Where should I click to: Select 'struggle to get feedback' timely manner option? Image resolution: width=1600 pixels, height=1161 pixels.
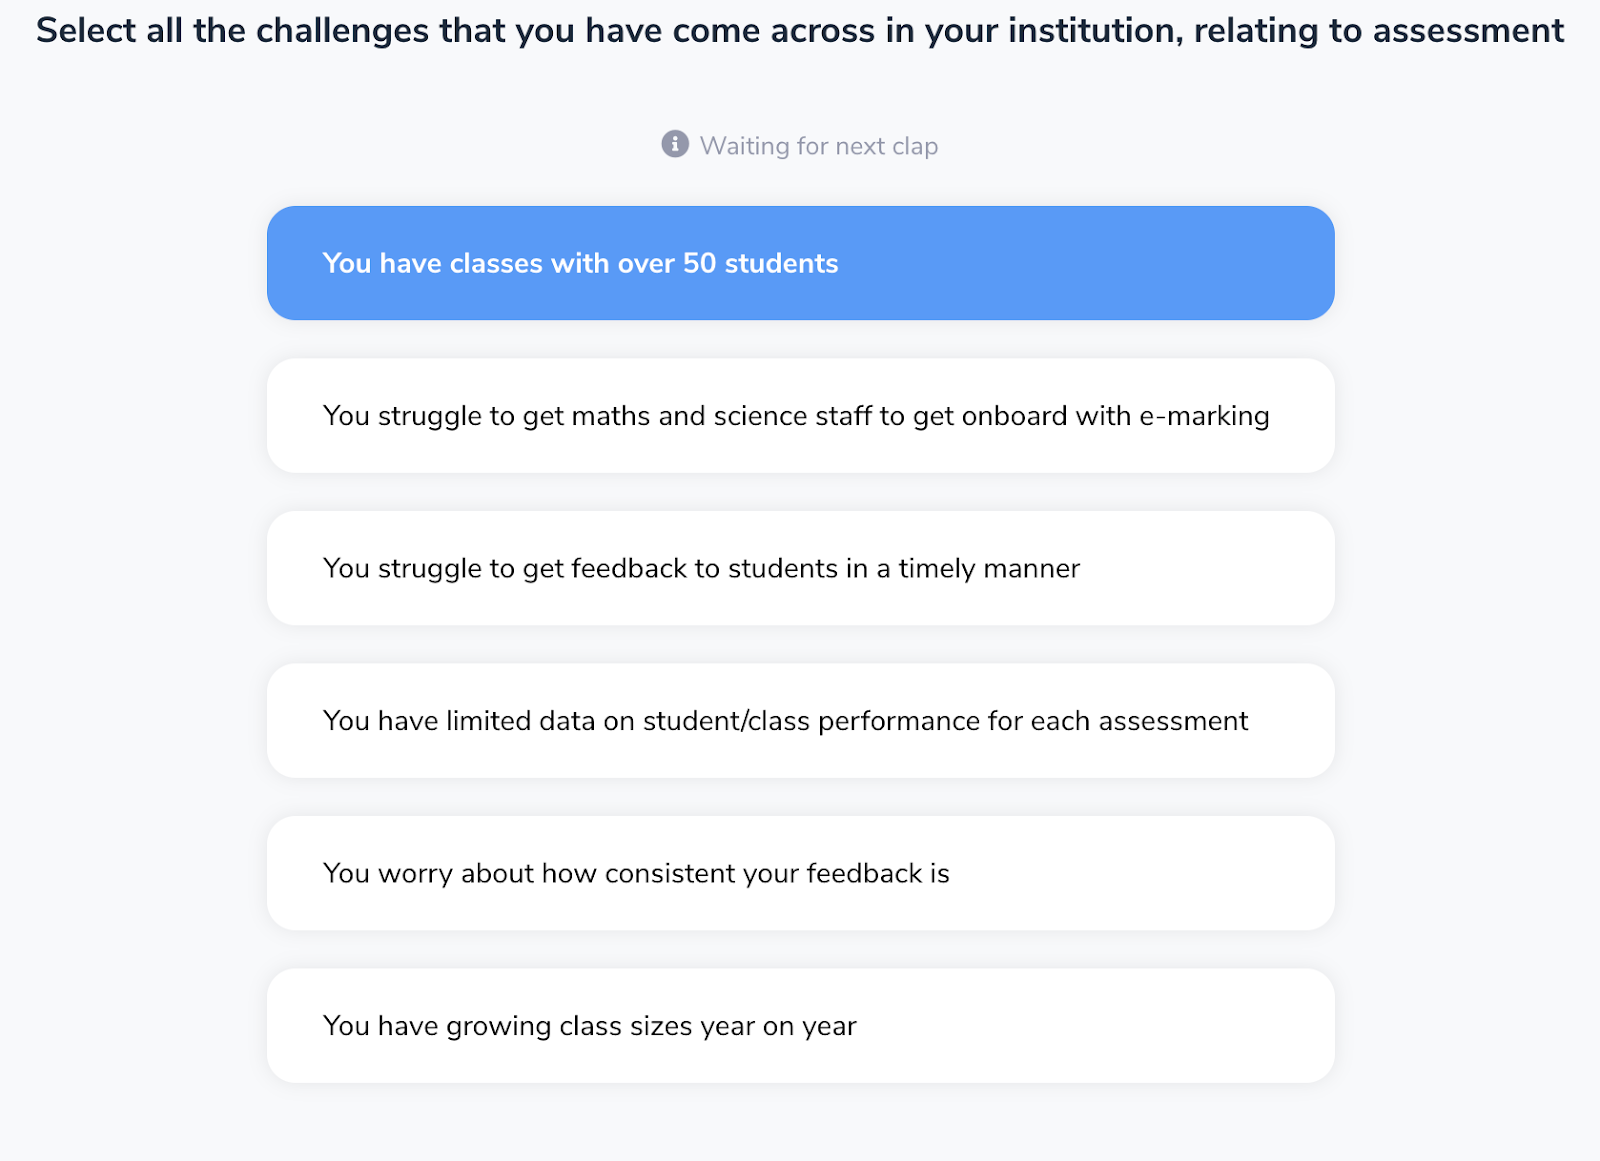pos(800,568)
